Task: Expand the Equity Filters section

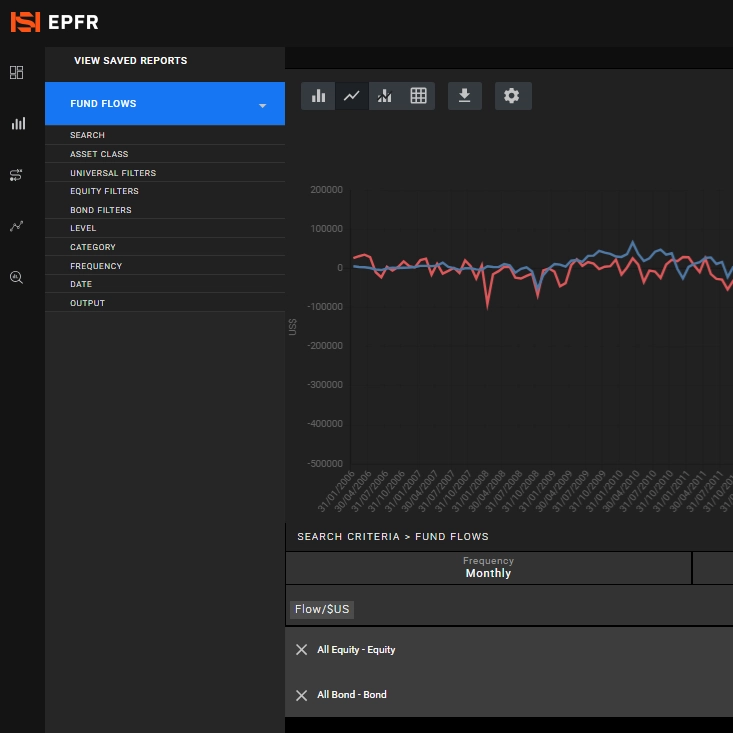Action: pos(104,191)
